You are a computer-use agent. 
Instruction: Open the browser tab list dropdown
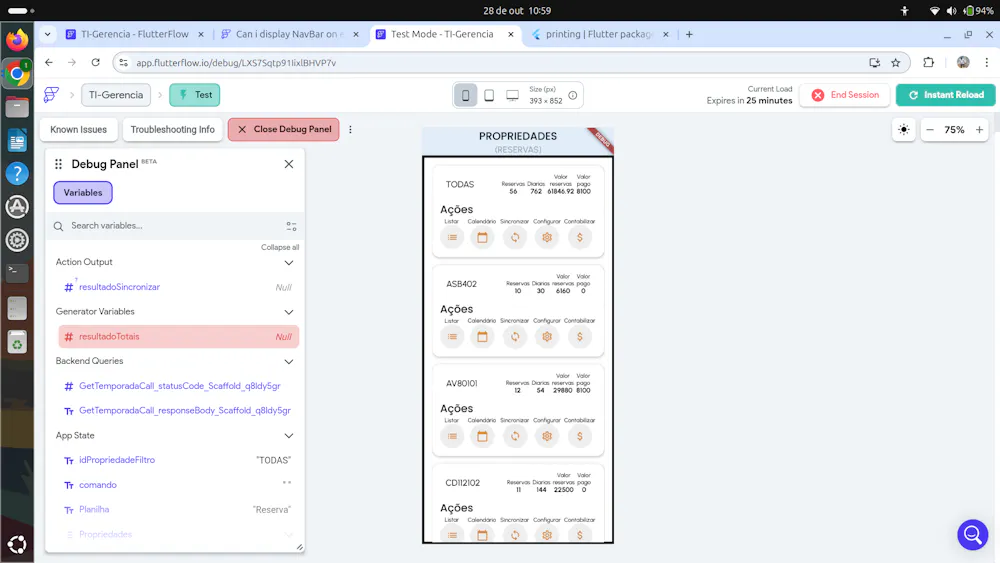click(x=48, y=34)
